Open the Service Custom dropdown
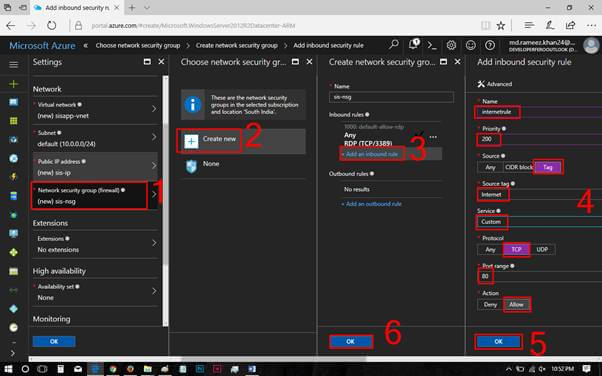Screen dimensions: 602x376 [539, 222]
